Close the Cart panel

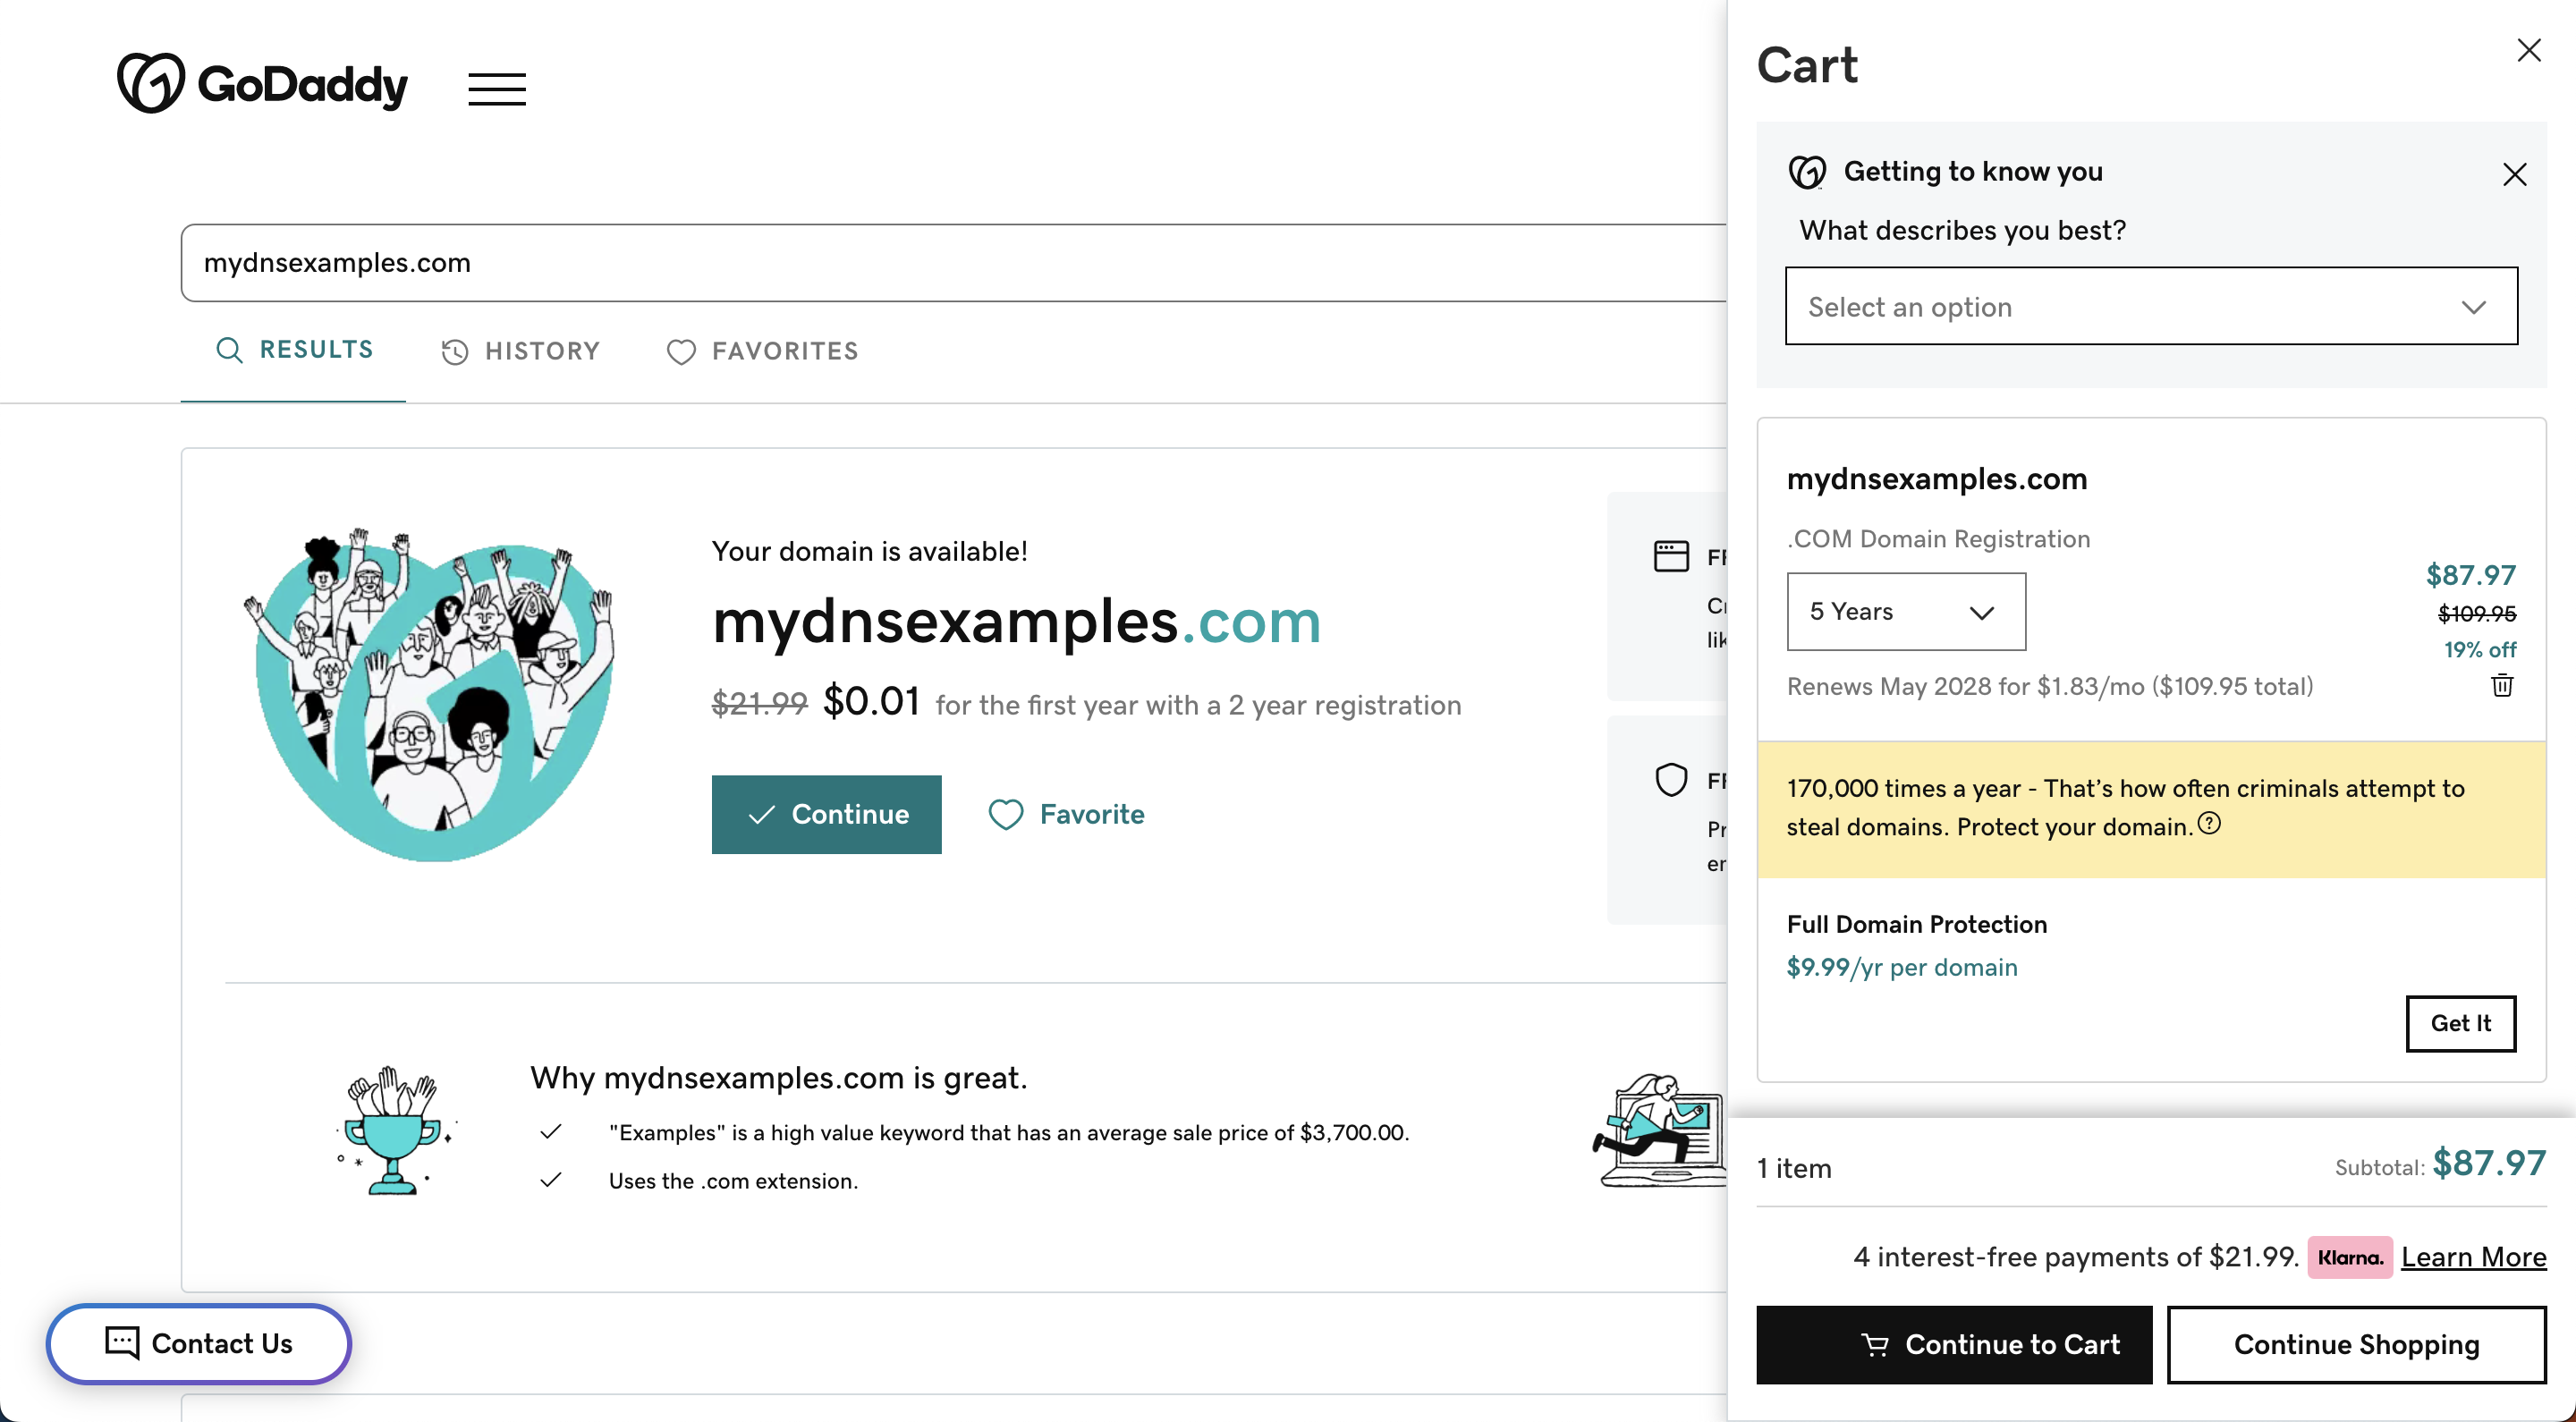[x=2529, y=50]
